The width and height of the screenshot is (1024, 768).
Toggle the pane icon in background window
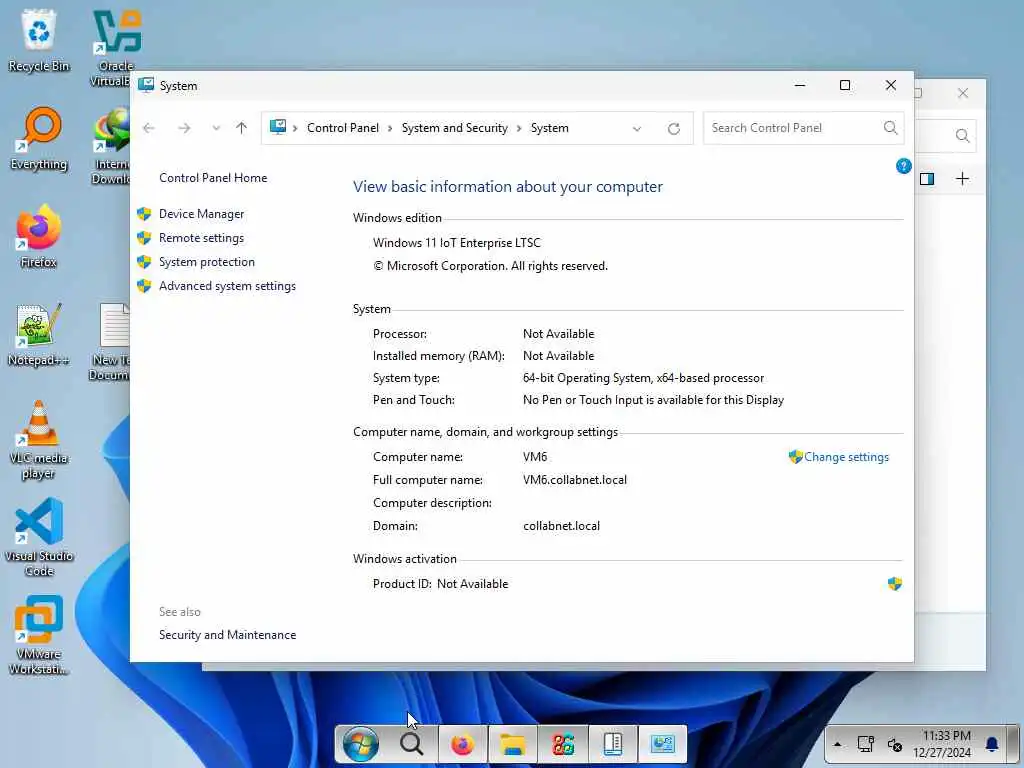pyautogui.click(x=927, y=179)
